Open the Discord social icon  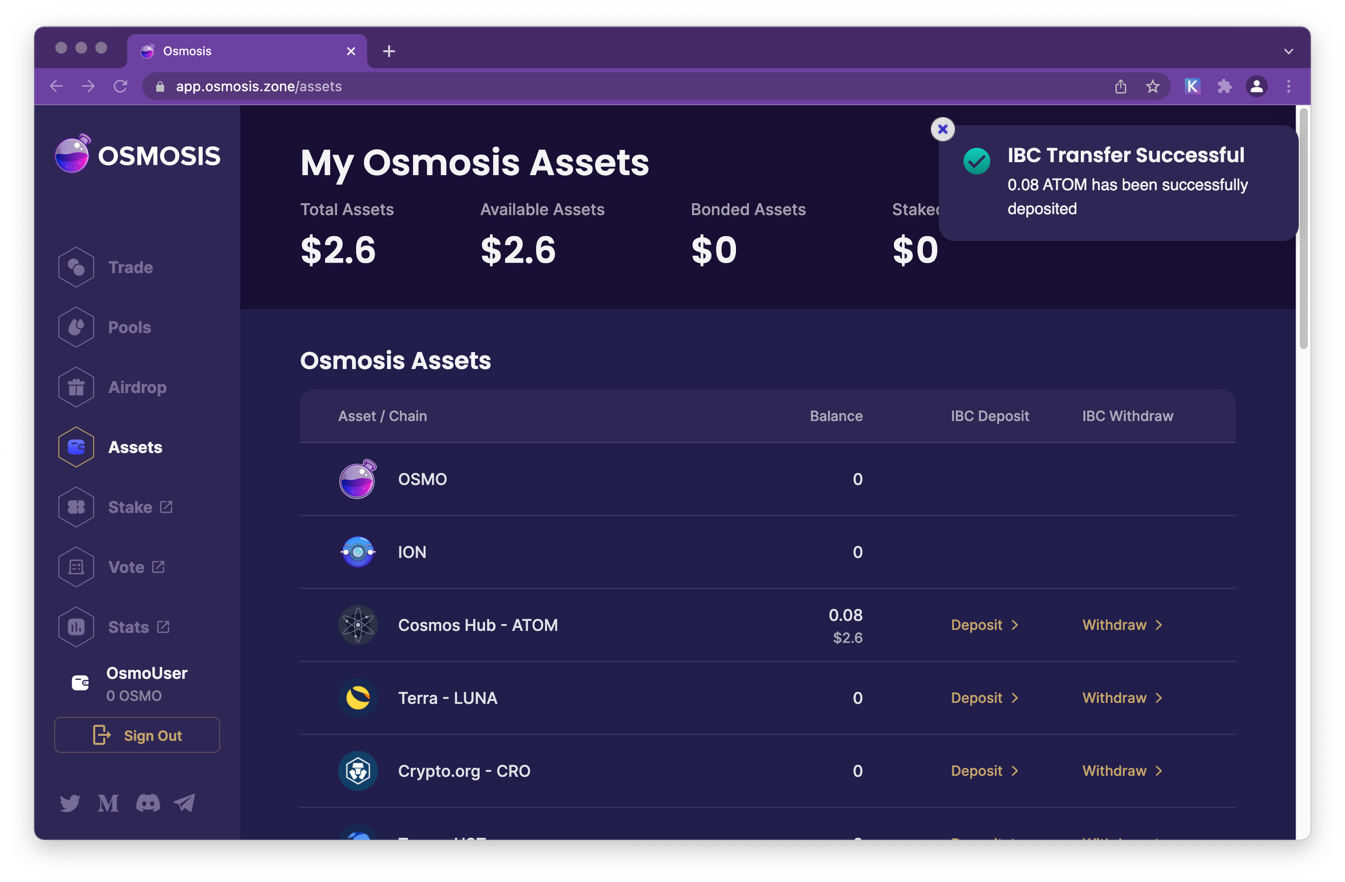(x=147, y=803)
